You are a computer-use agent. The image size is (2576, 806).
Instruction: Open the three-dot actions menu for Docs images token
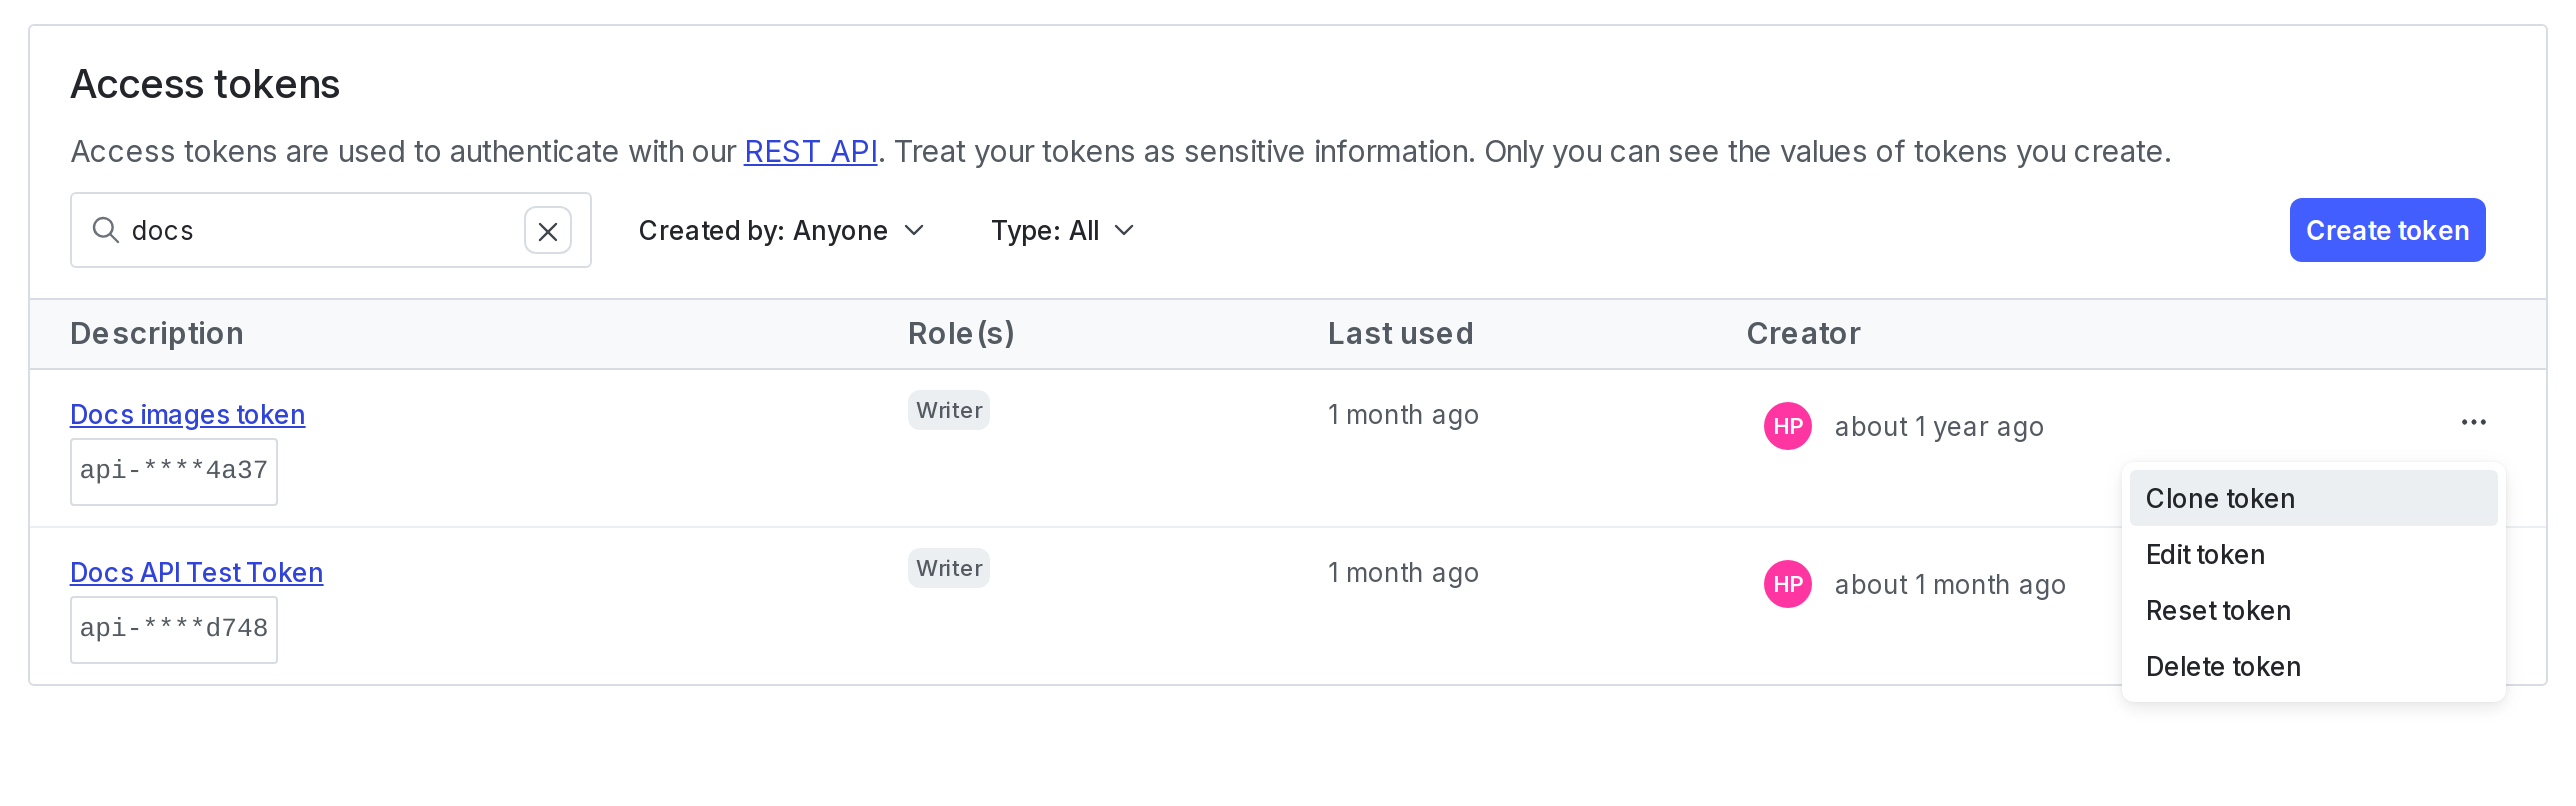pyautogui.click(x=2473, y=422)
